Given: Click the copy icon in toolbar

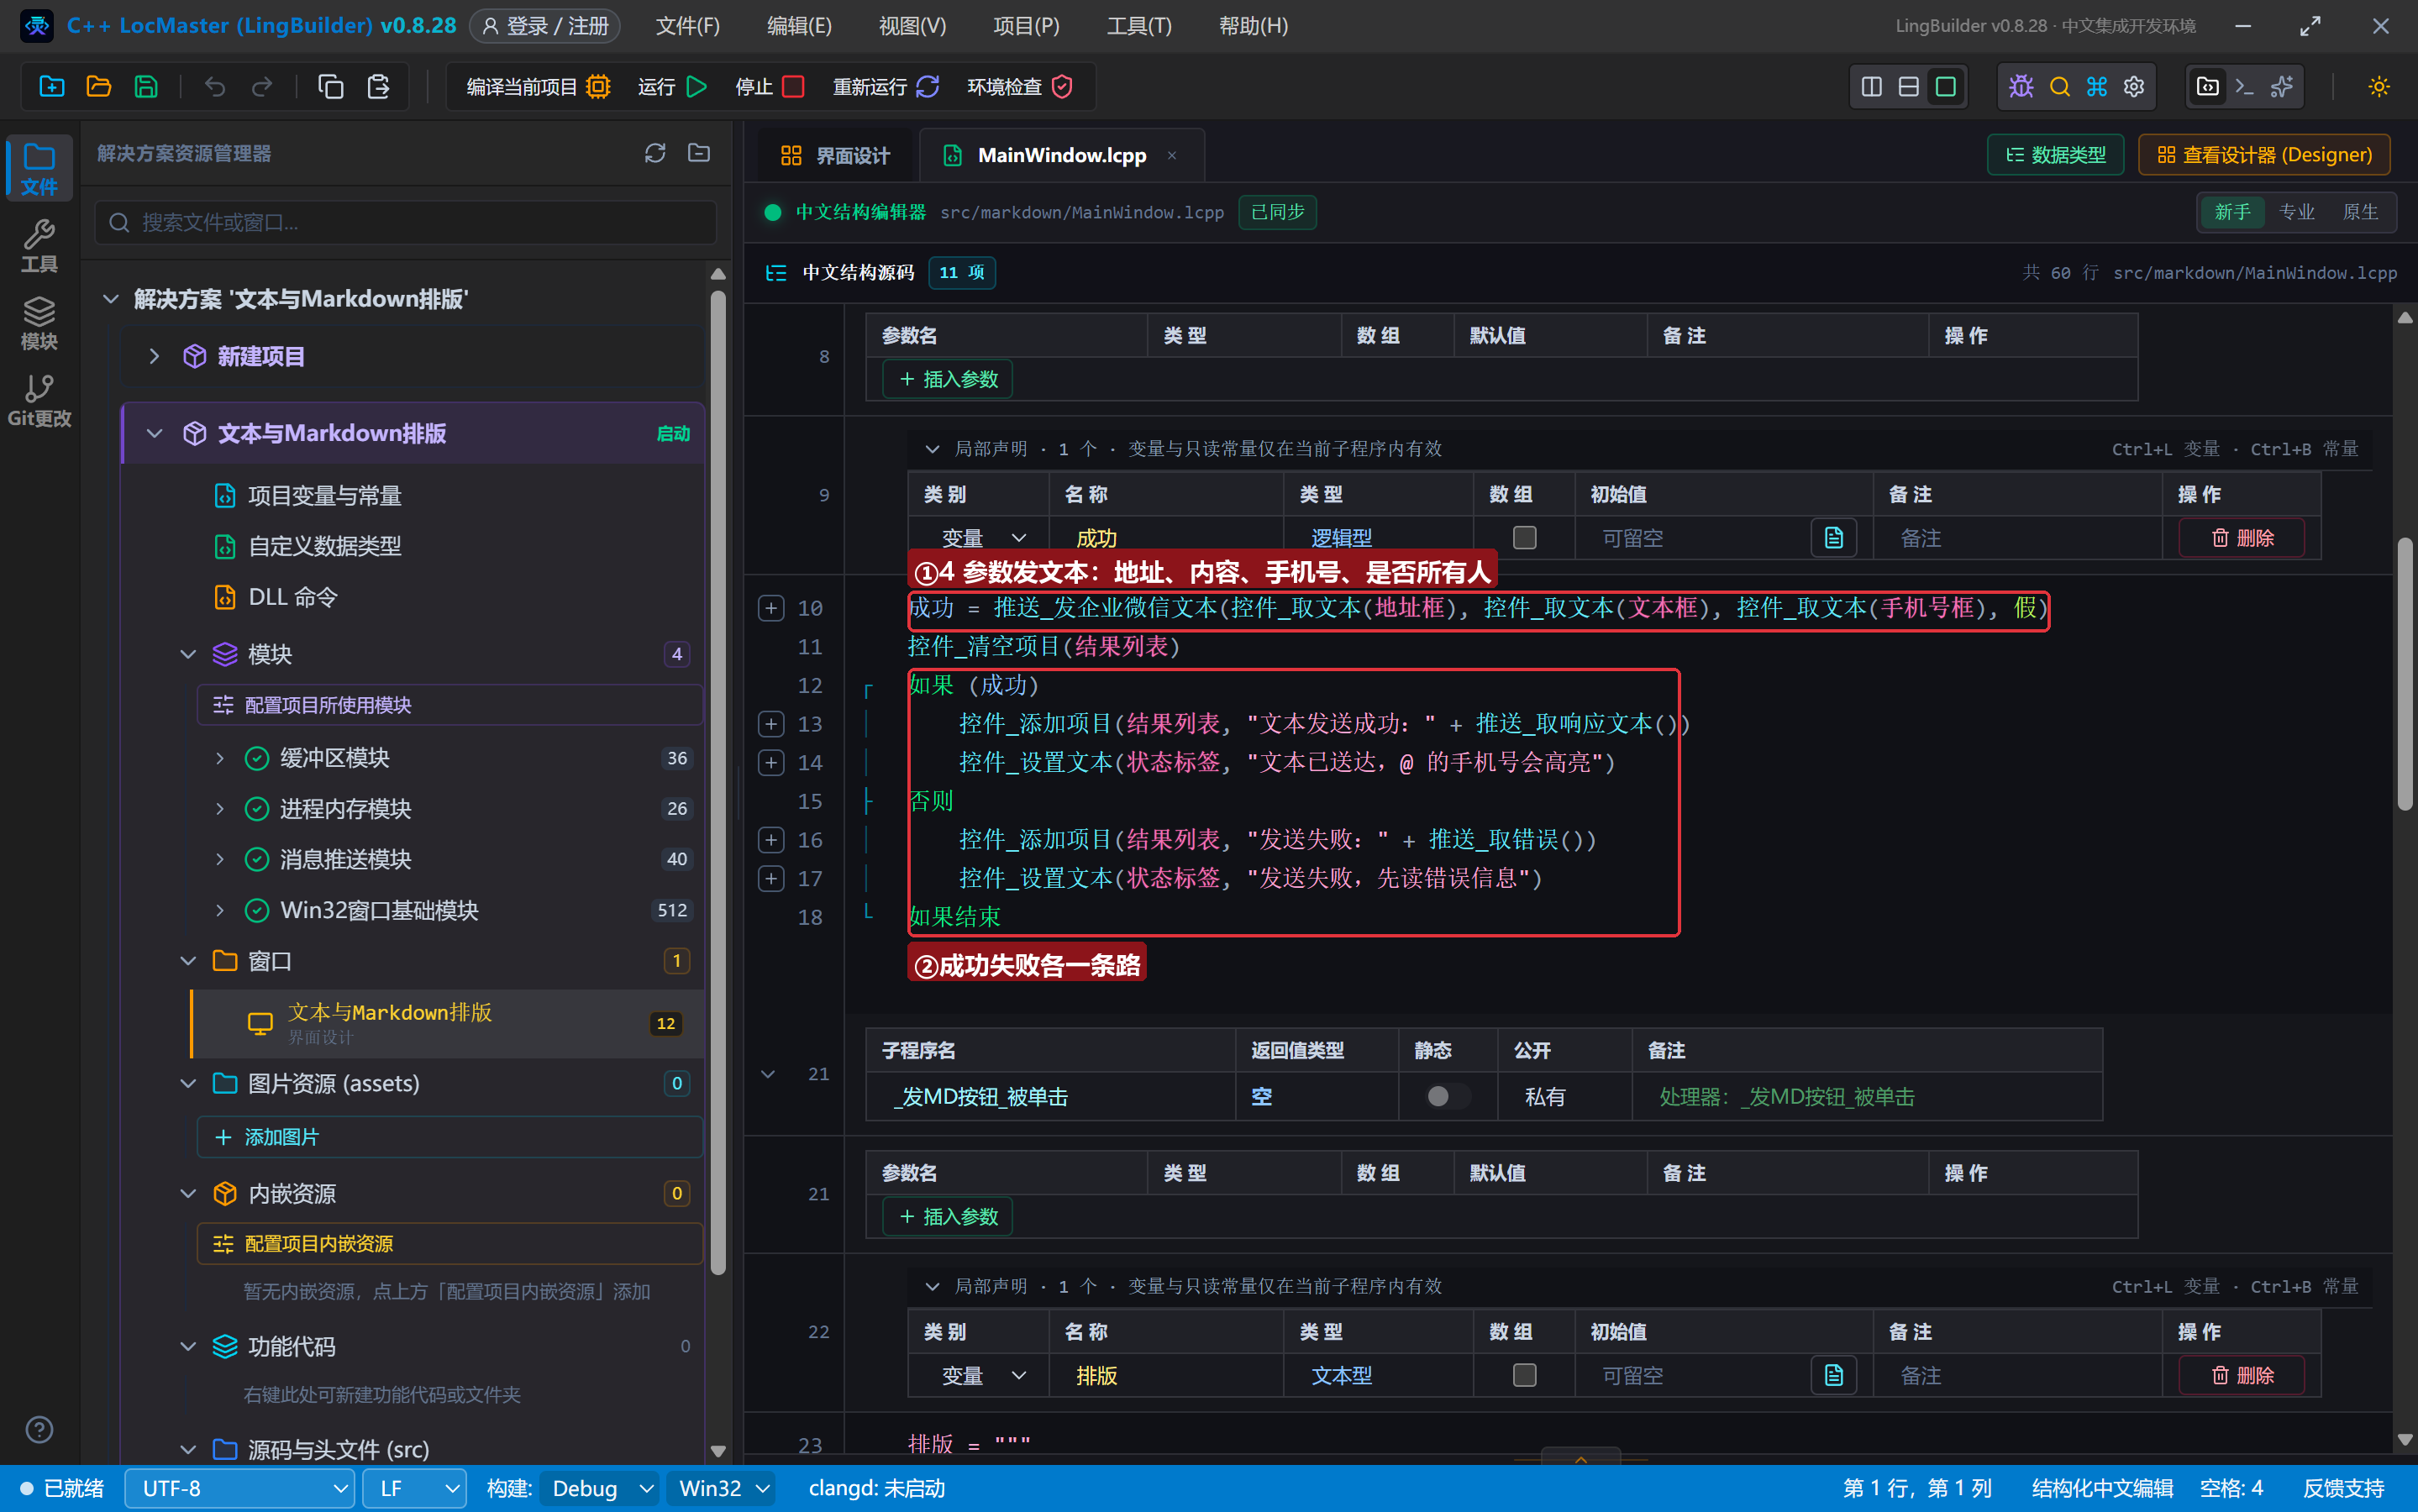Looking at the screenshot, I should click(x=331, y=87).
